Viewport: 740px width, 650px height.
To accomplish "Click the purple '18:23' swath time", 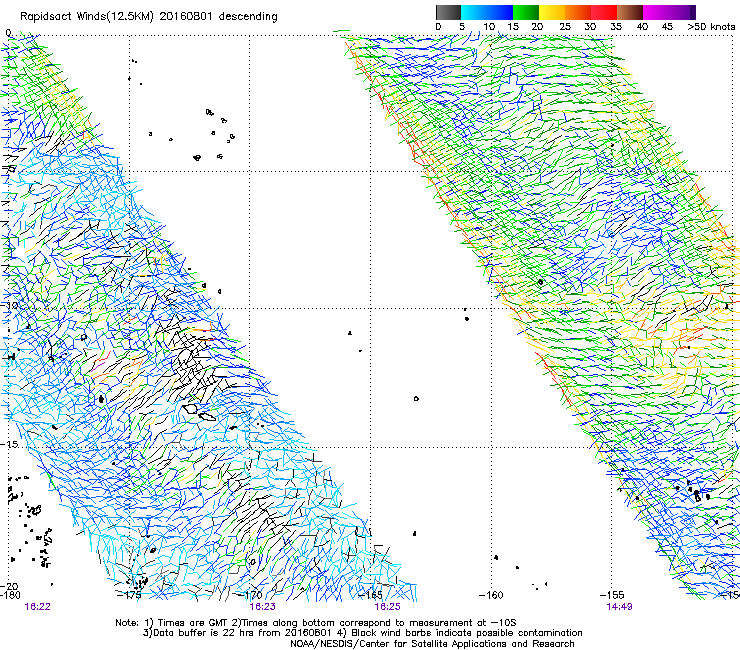I will tap(262, 607).
